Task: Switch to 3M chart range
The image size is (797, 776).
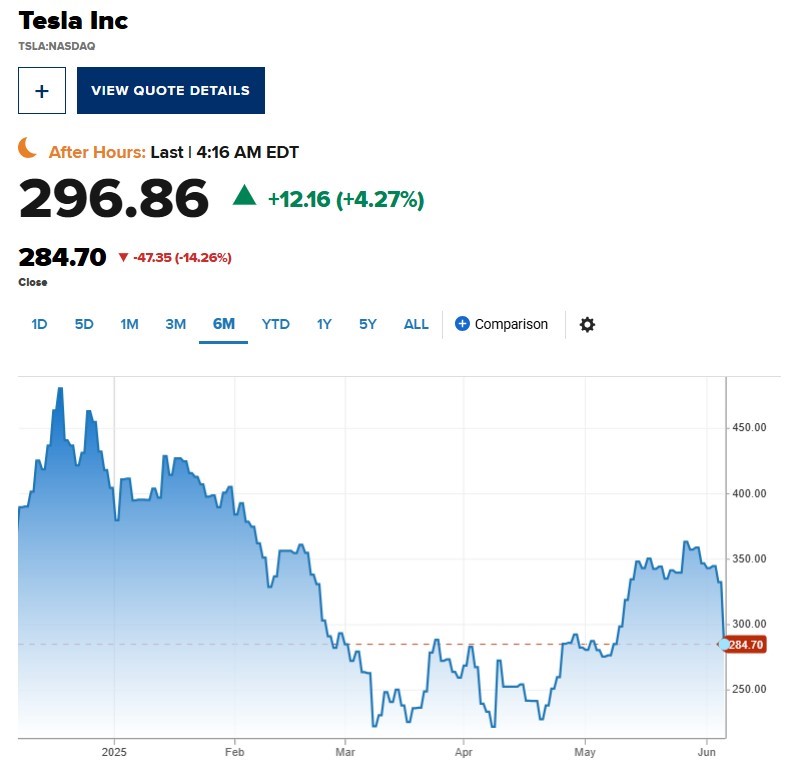Action: [176, 324]
